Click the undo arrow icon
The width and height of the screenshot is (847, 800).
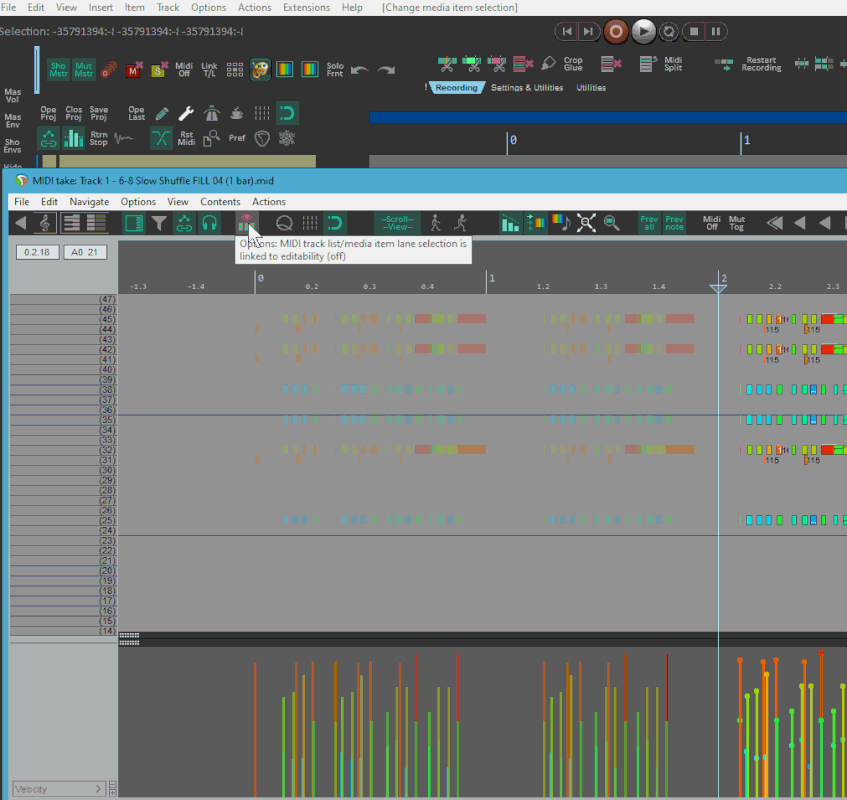click(360, 70)
